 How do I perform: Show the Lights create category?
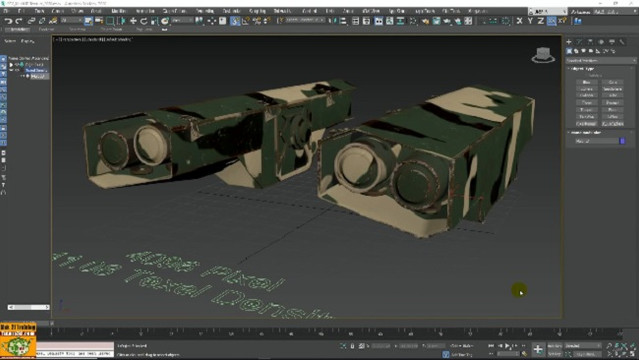click(x=583, y=51)
